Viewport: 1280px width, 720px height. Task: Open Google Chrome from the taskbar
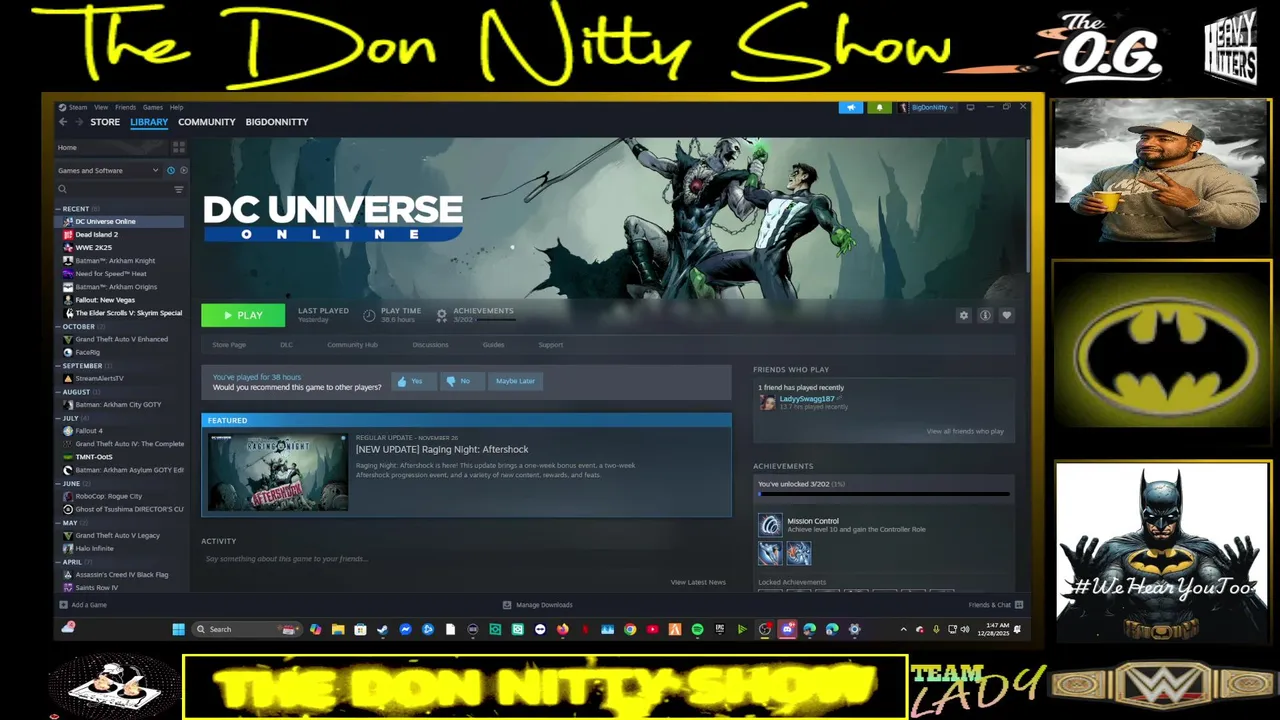pyautogui.click(x=630, y=629)
